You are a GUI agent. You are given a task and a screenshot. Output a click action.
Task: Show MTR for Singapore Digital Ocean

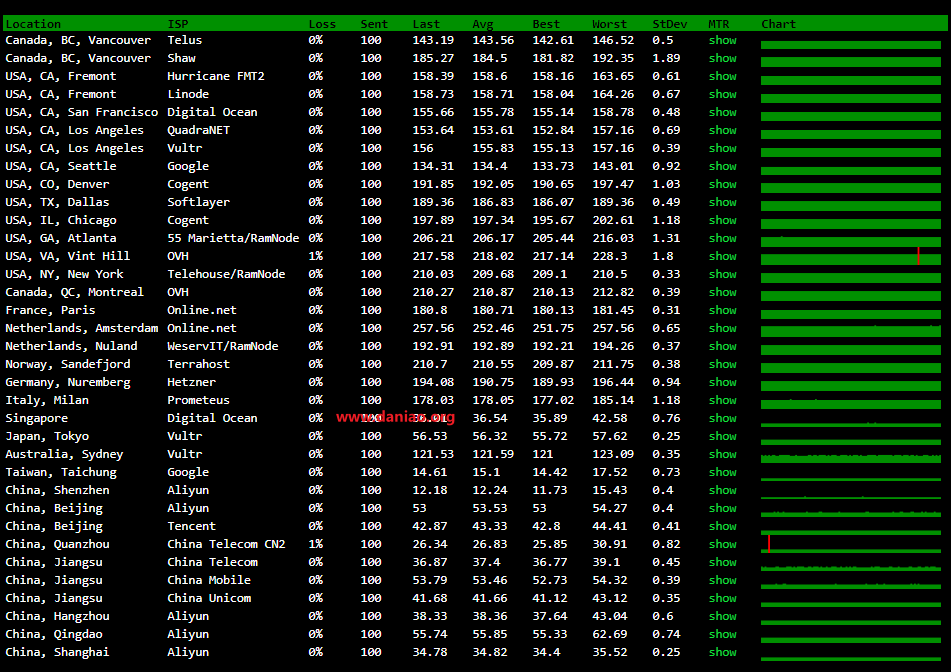722,418
